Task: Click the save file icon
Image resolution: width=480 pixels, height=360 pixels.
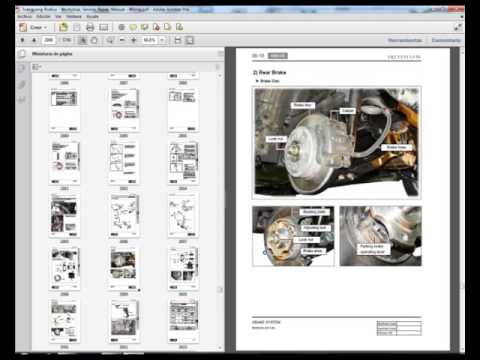Action: [x=77, y=27]
